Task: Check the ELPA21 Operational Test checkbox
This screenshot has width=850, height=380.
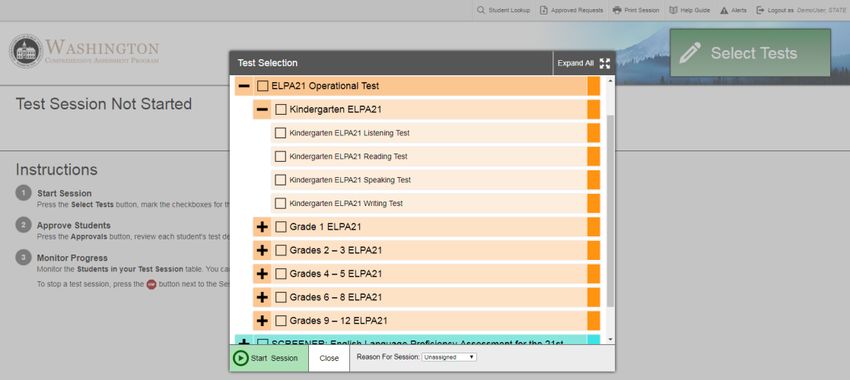Action: [262, 86]
